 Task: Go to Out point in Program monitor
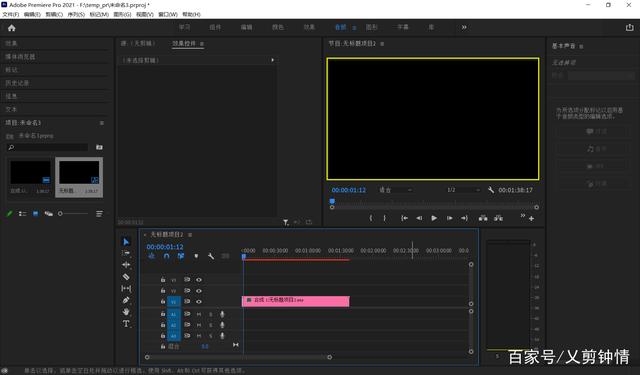click(x=464, y=218)
